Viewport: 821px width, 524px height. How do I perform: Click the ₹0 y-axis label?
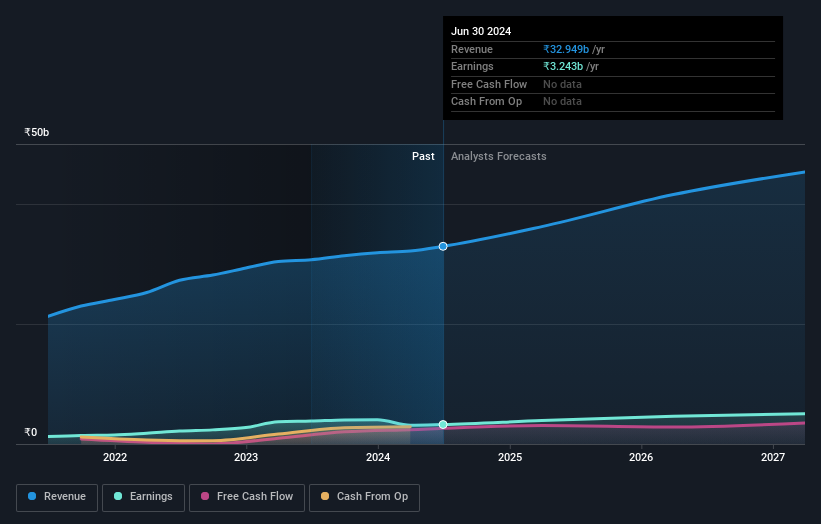pyautogui.click(x=31, y=432)
